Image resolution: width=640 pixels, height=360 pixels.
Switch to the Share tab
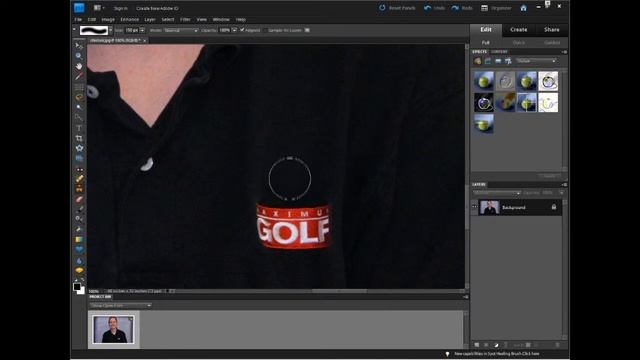(551, 29)
